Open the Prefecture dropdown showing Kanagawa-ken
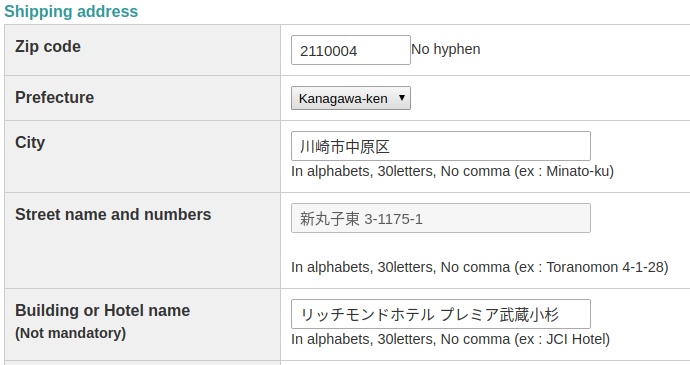The height and width of the screenshot is (365, 690). [x=351, y=98]
